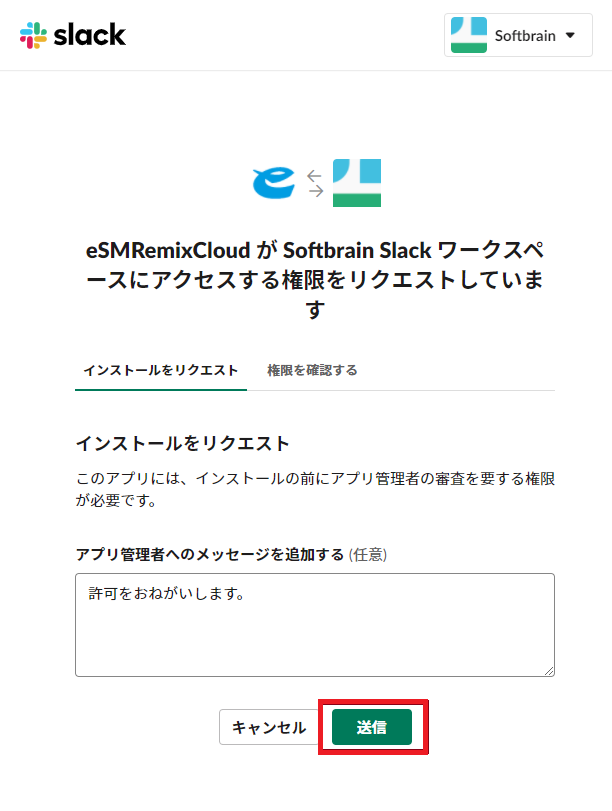Click the text 許可をおねがいします。 in message box
Image resolution: width=612 pixels, height=811 pixels.
tap(167, 594)
